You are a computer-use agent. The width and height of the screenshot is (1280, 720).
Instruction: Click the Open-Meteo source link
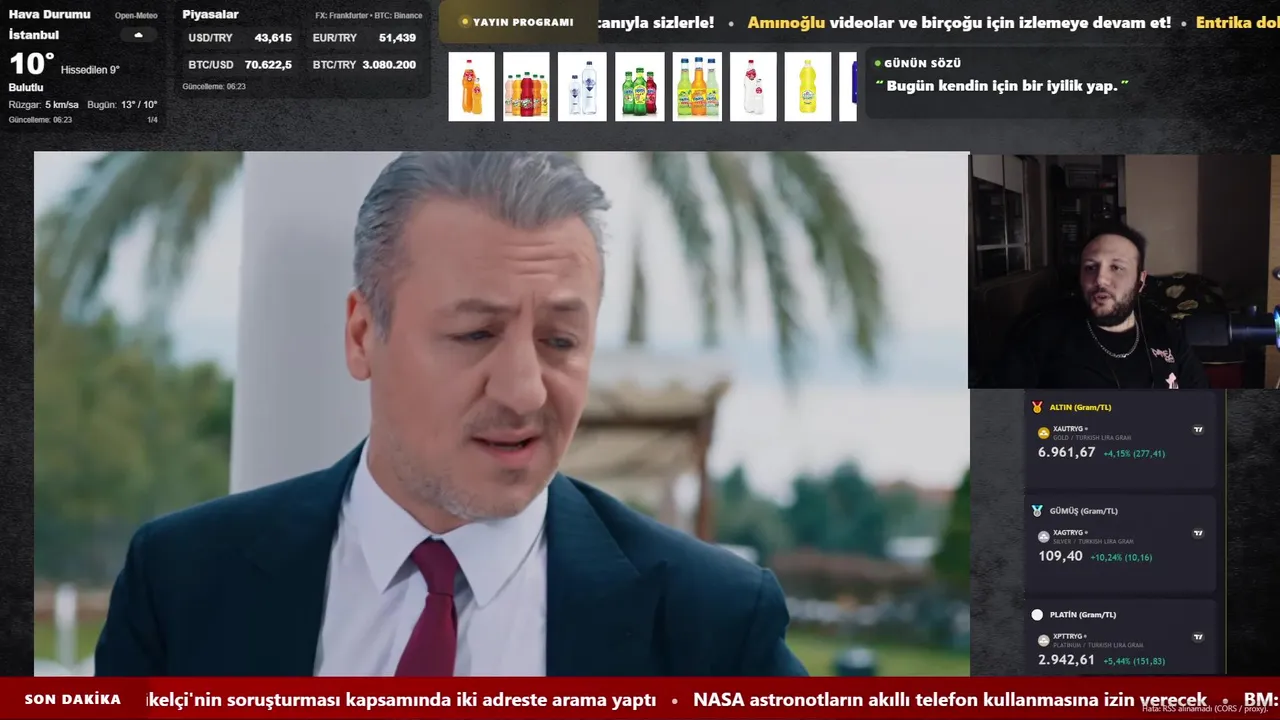pyautogui.click(x=136, y=16)
